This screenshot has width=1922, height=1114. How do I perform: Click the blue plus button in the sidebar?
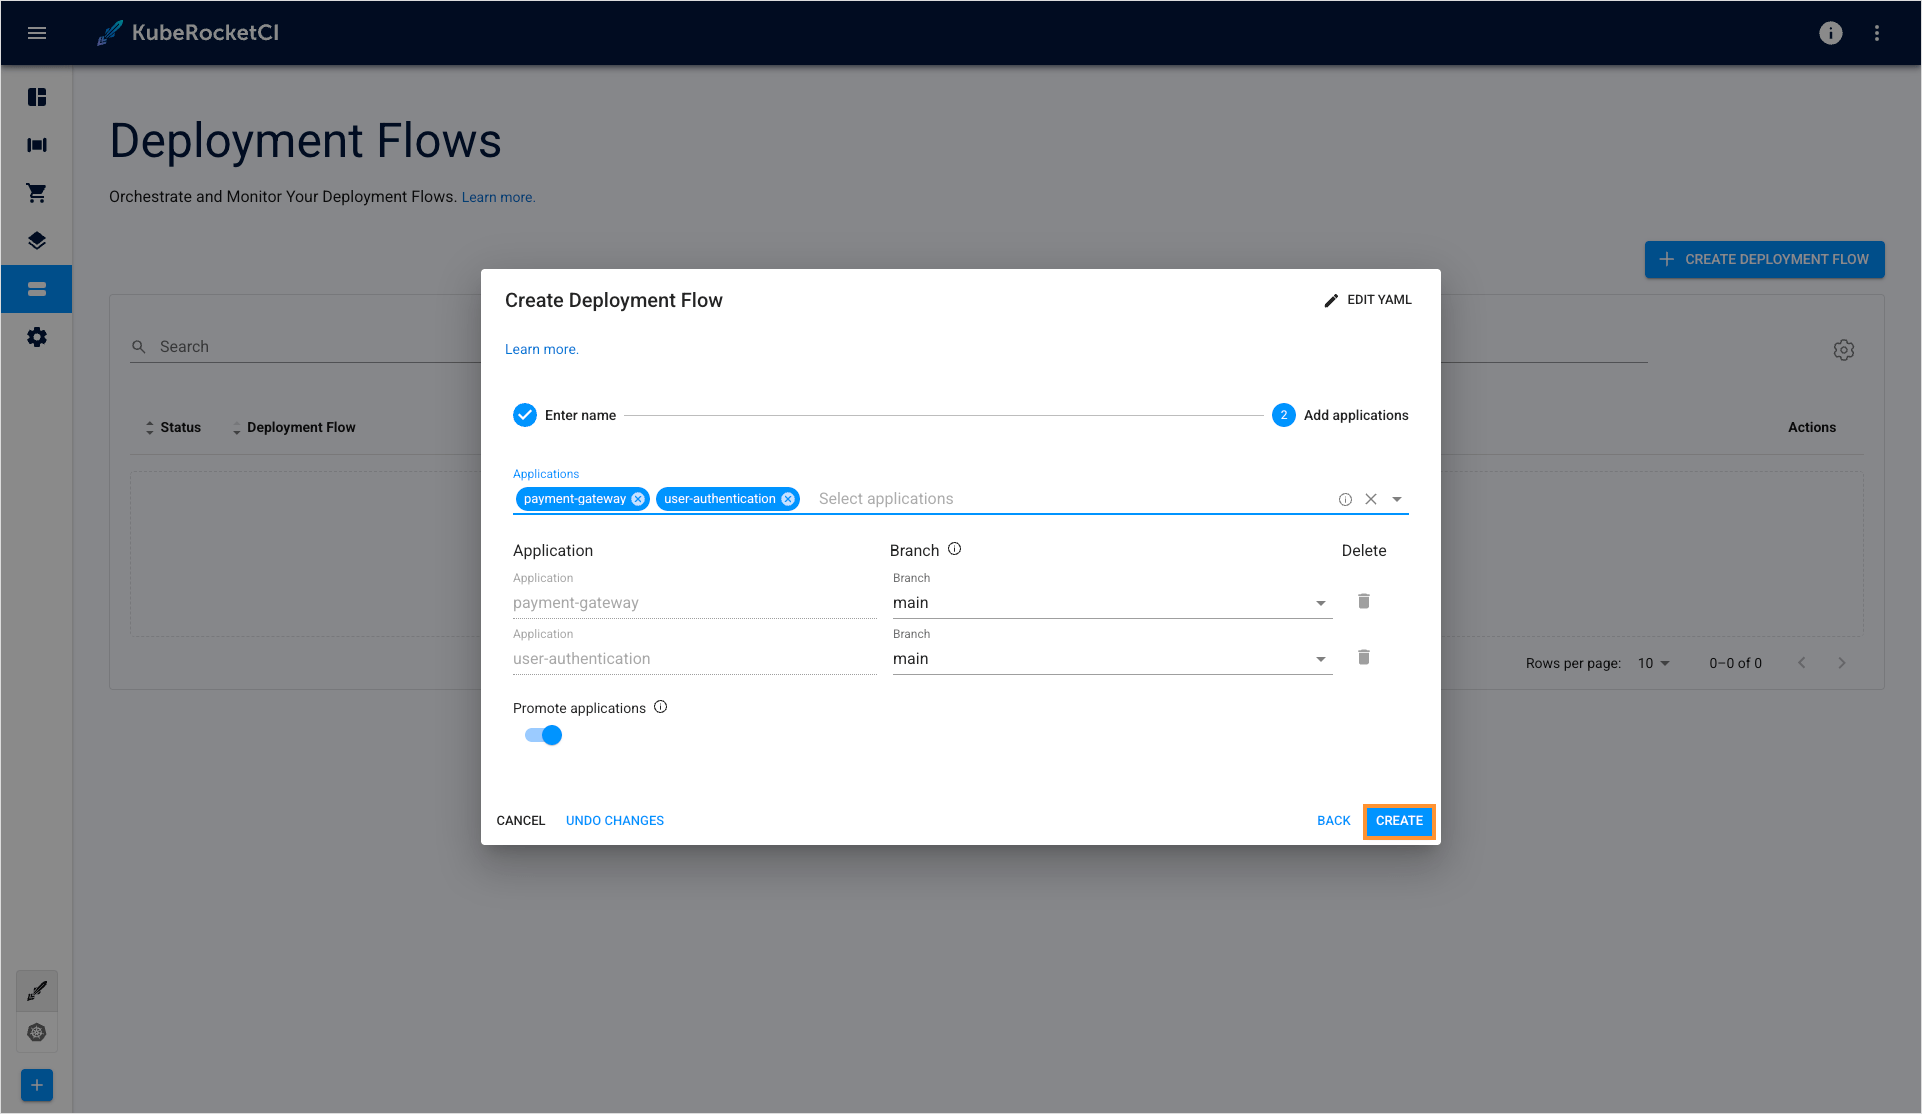coord(37,1084)
